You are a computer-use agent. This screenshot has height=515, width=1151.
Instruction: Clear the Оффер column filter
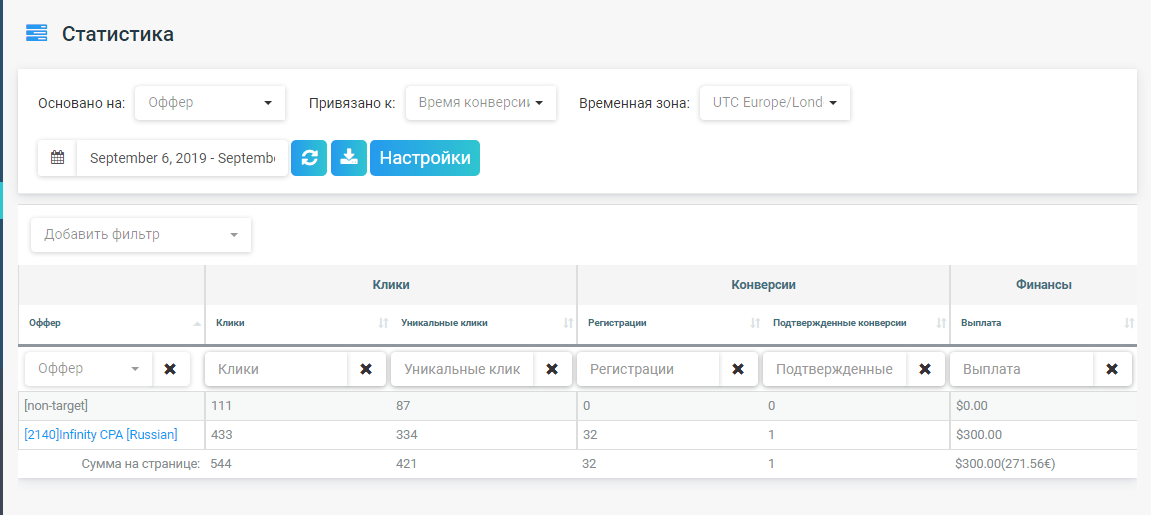(170, 369)
